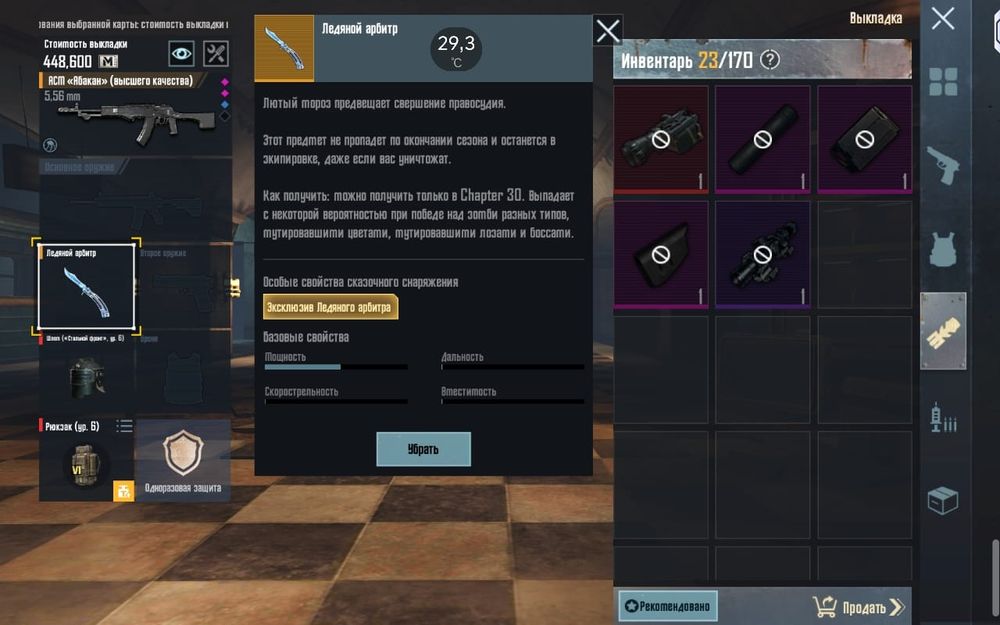The image size is (1000, 625).
Task: Click the Убрать button
Action: click(423, 449)
